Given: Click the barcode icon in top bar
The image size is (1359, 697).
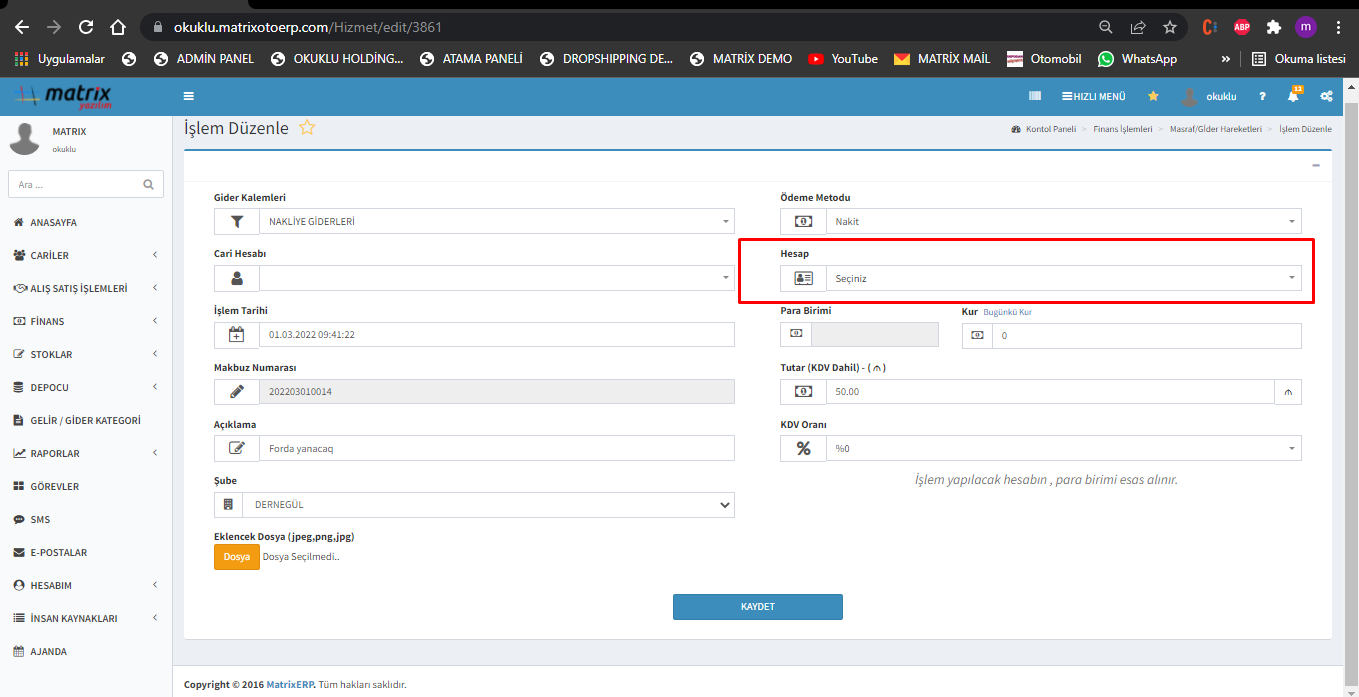Looking at the screenshot, I should (1035, 97).
